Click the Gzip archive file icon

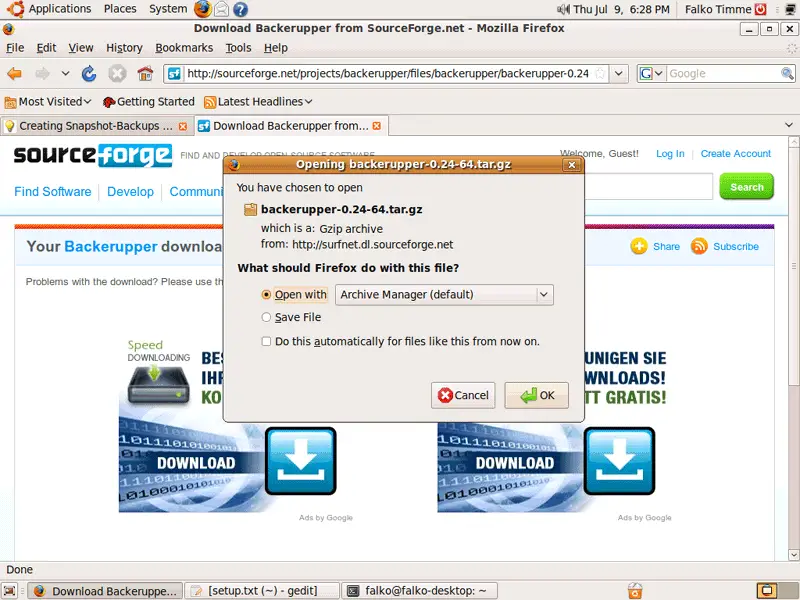(250, 210)
